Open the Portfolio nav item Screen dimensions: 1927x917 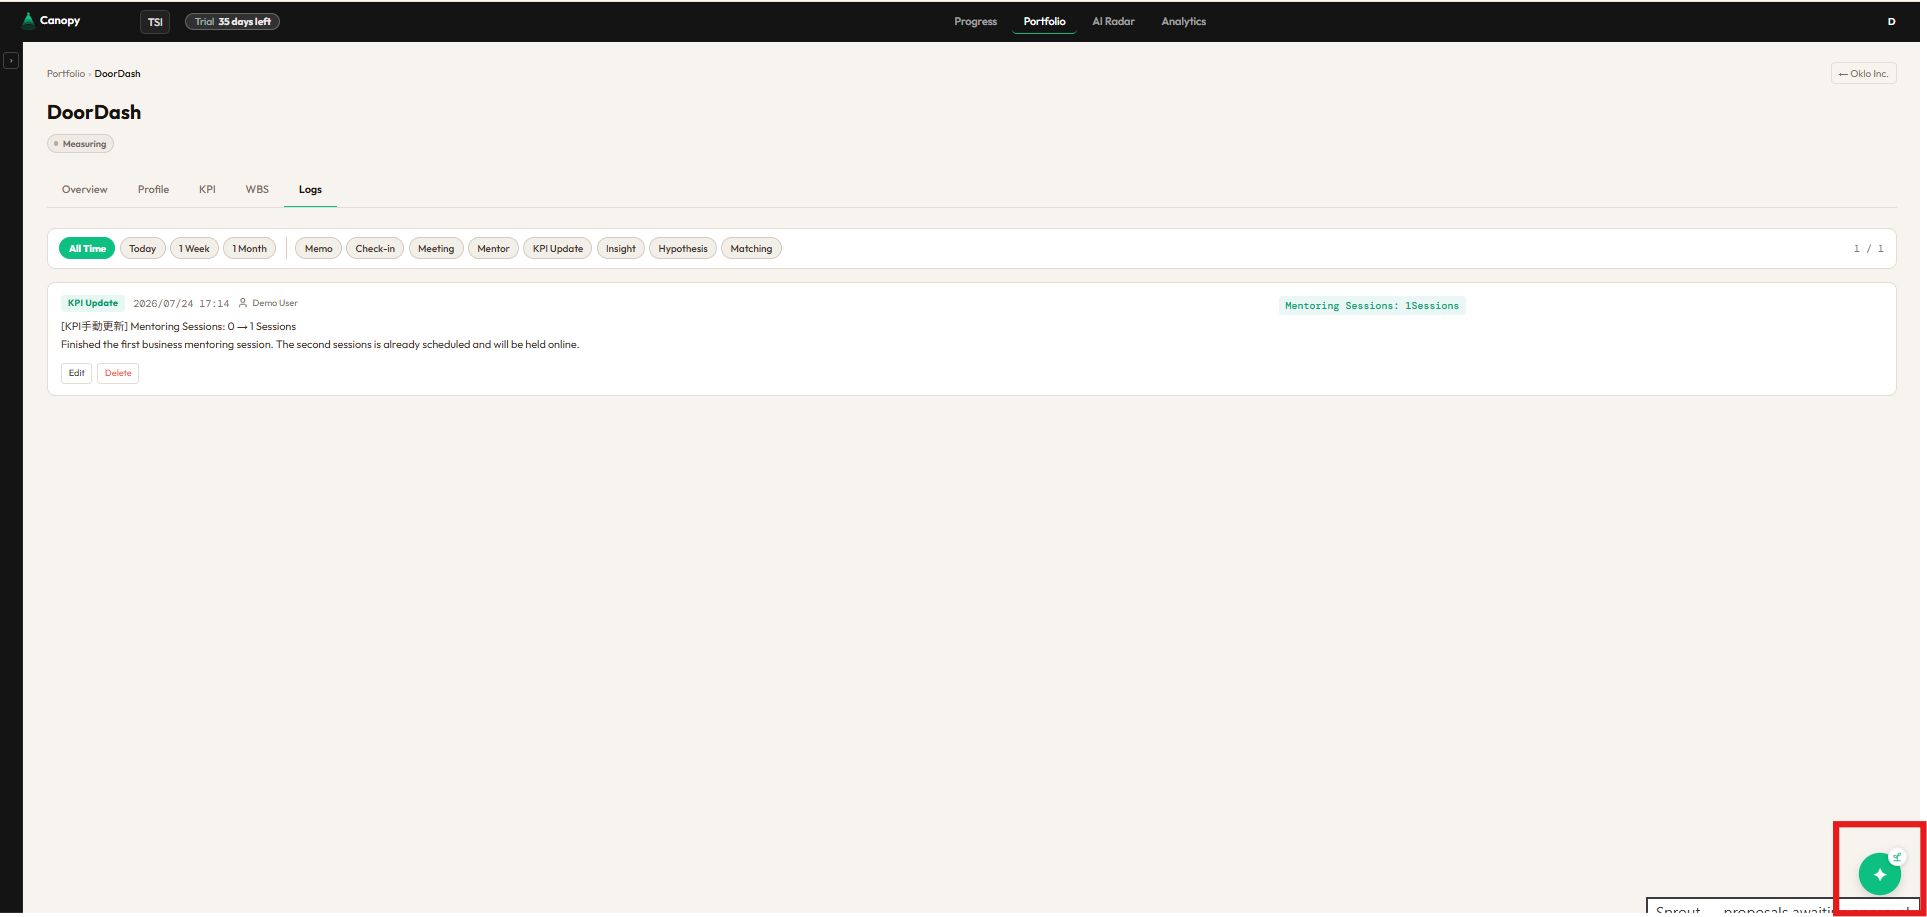tap(1044, 21)
